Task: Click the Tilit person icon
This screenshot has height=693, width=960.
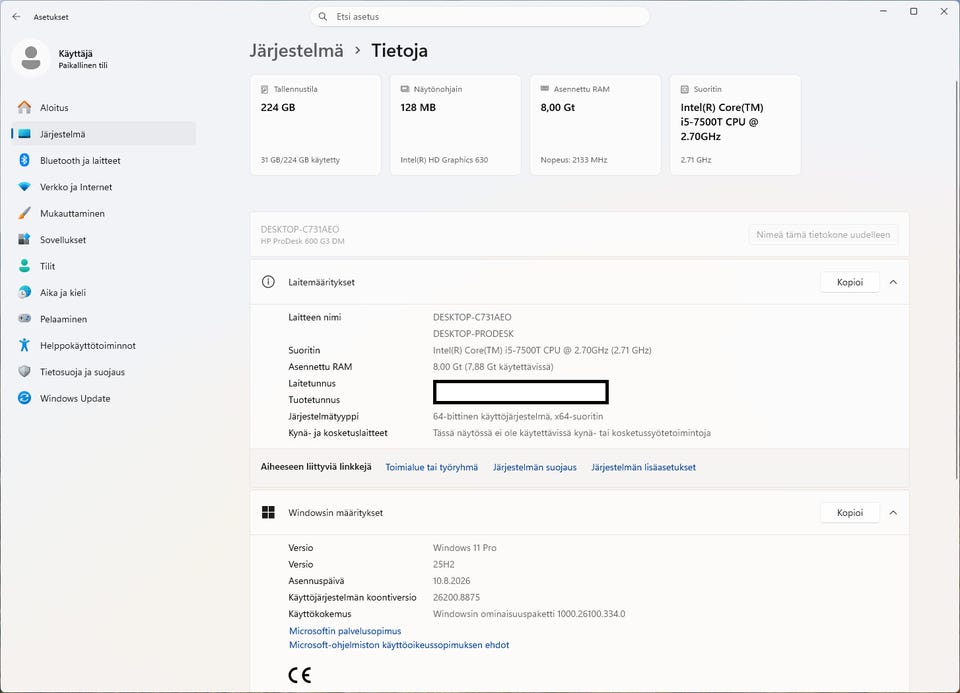Action: 24,266
